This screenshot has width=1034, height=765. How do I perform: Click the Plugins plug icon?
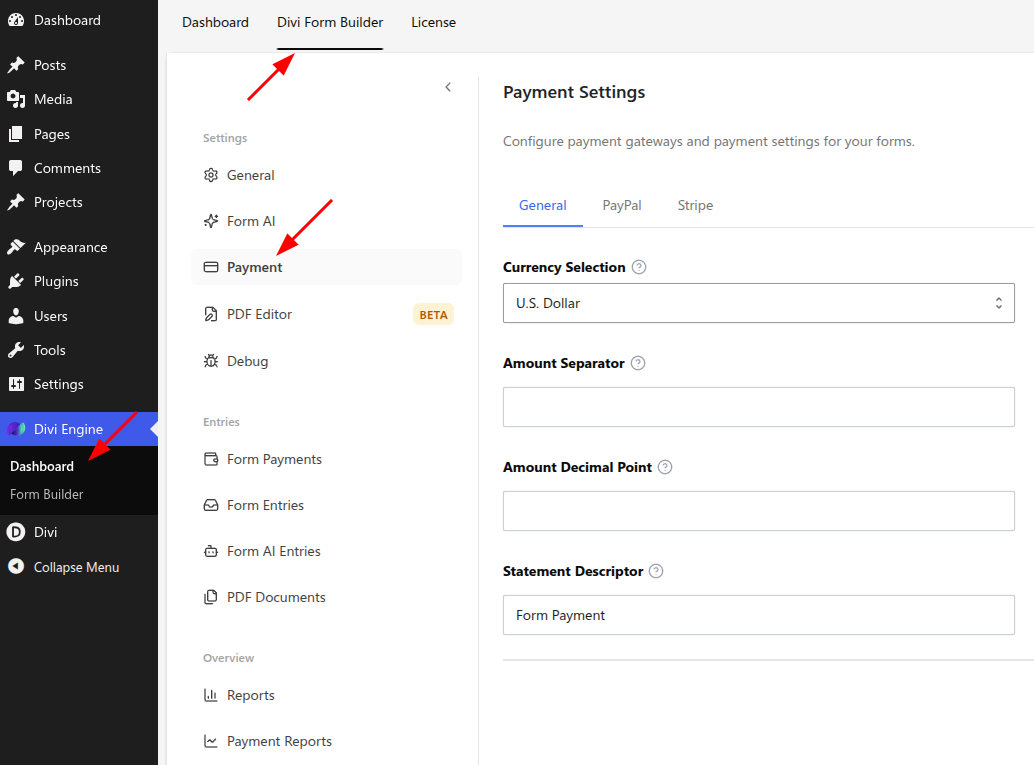[16, 281]
